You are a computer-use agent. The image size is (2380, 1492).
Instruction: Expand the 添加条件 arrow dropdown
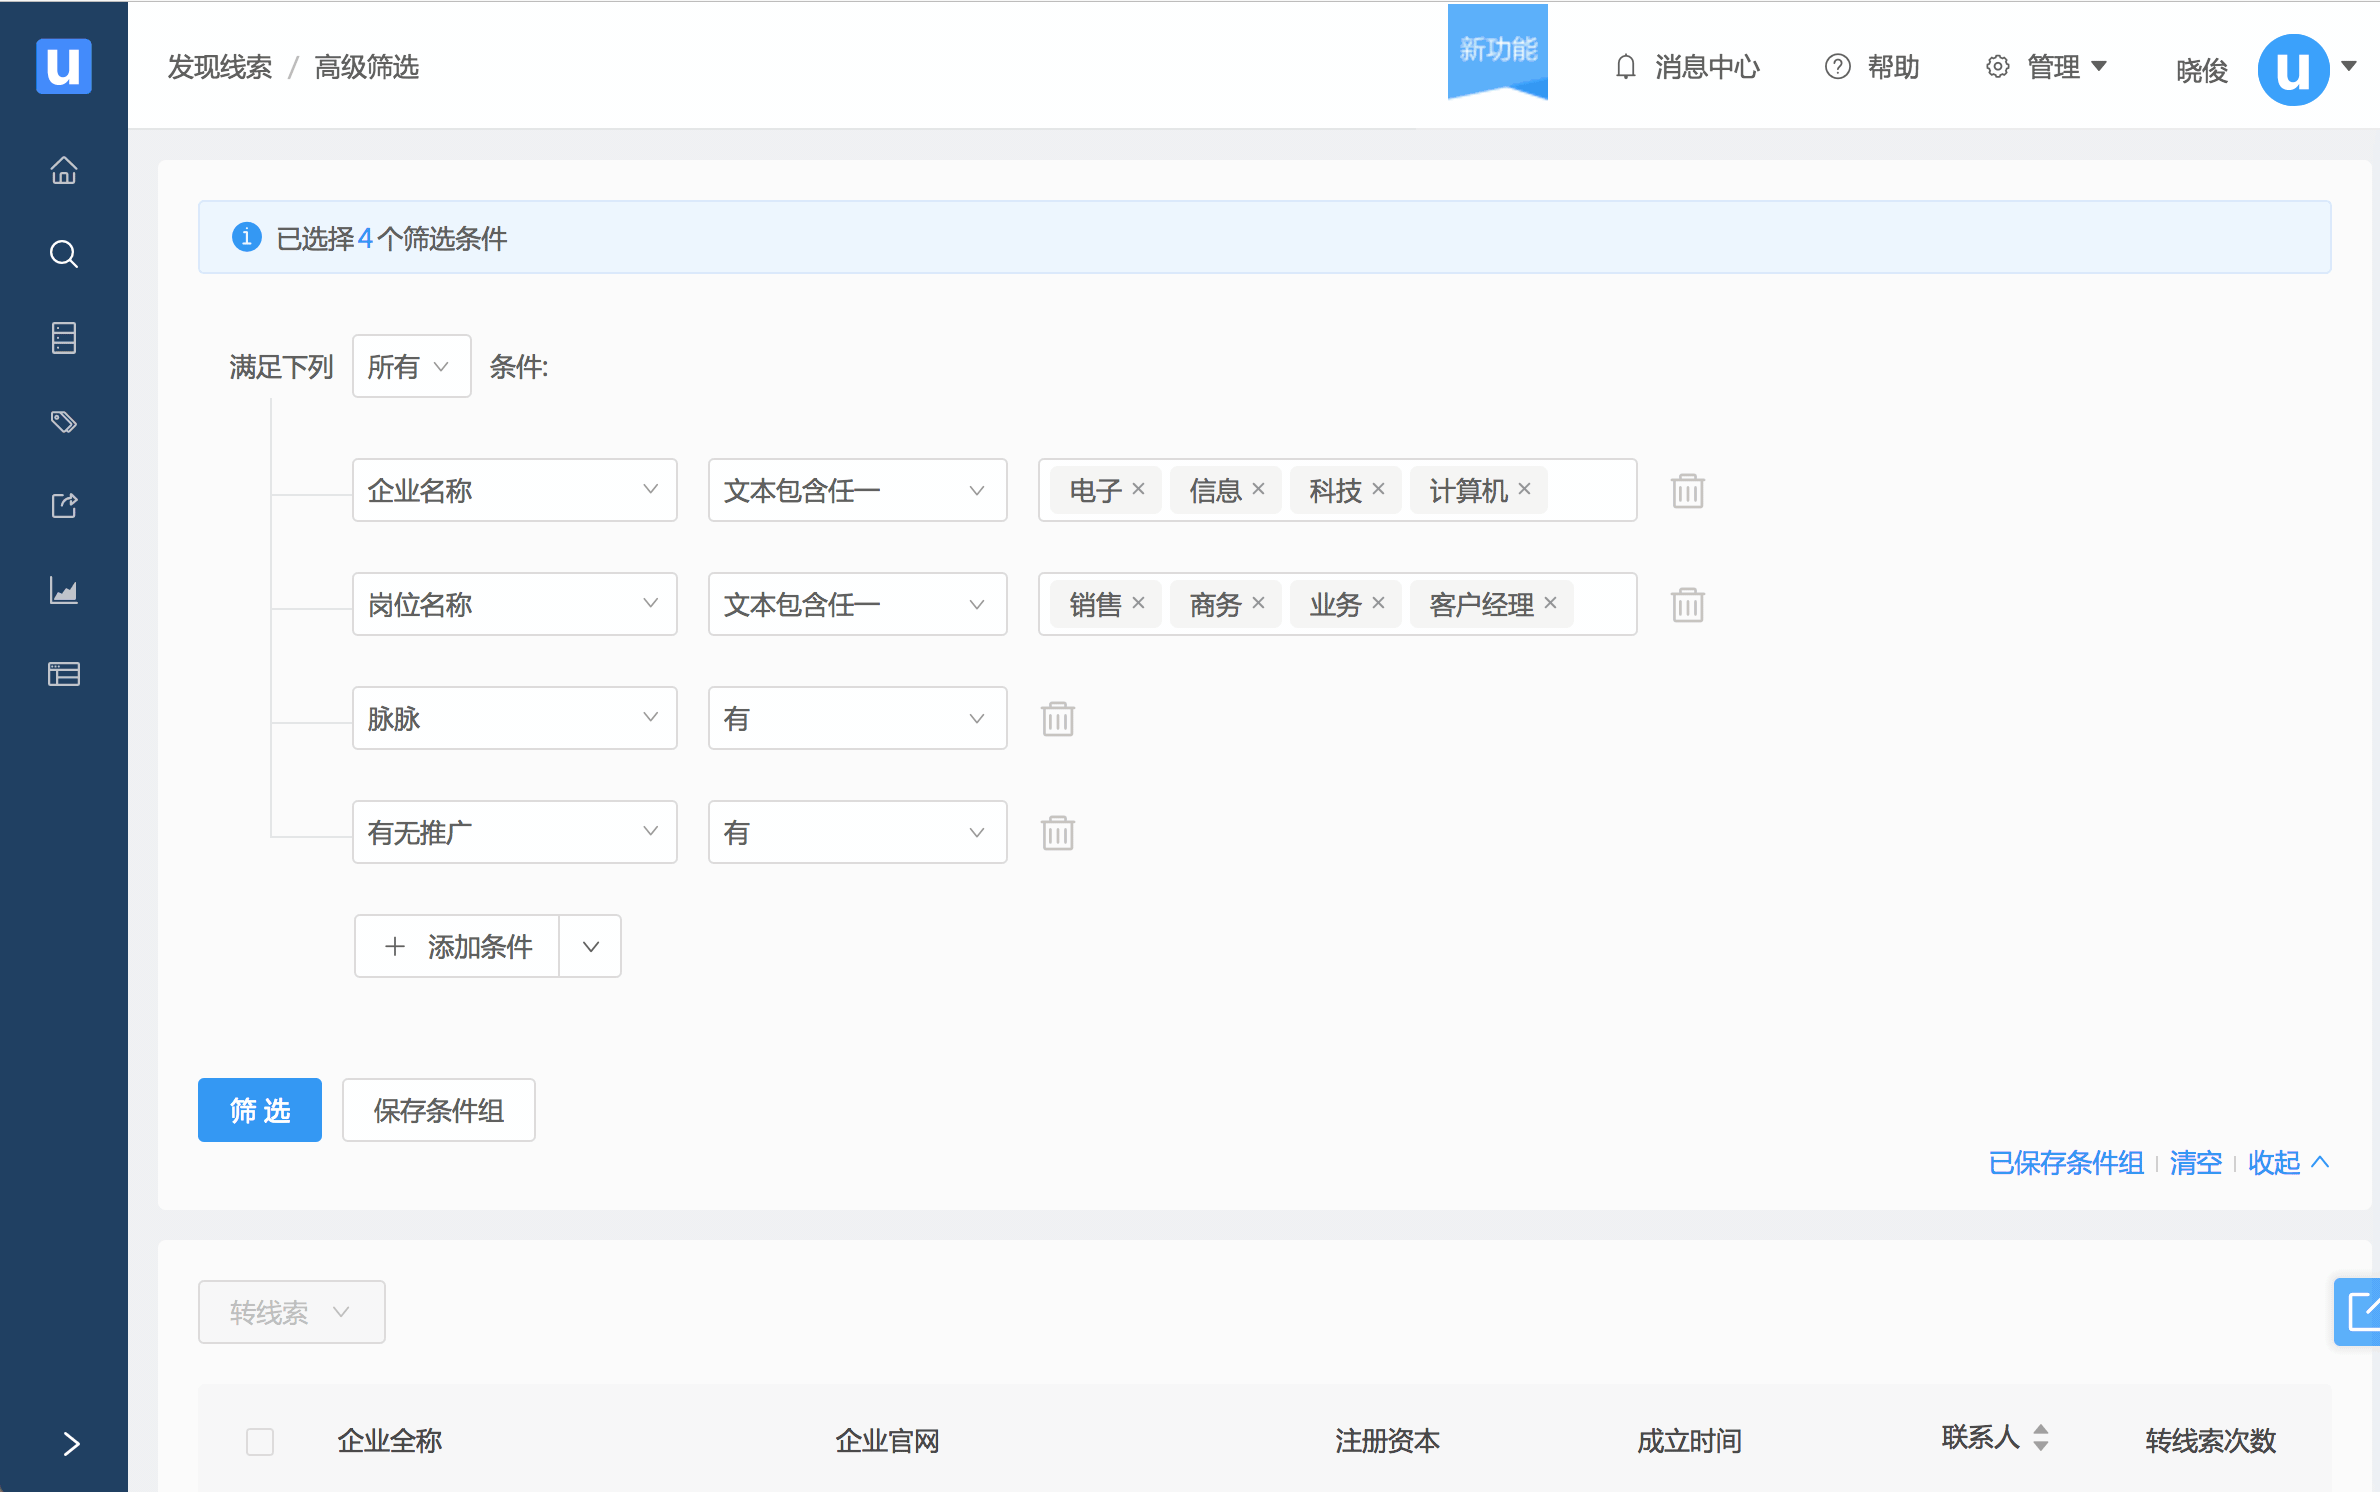590,946
